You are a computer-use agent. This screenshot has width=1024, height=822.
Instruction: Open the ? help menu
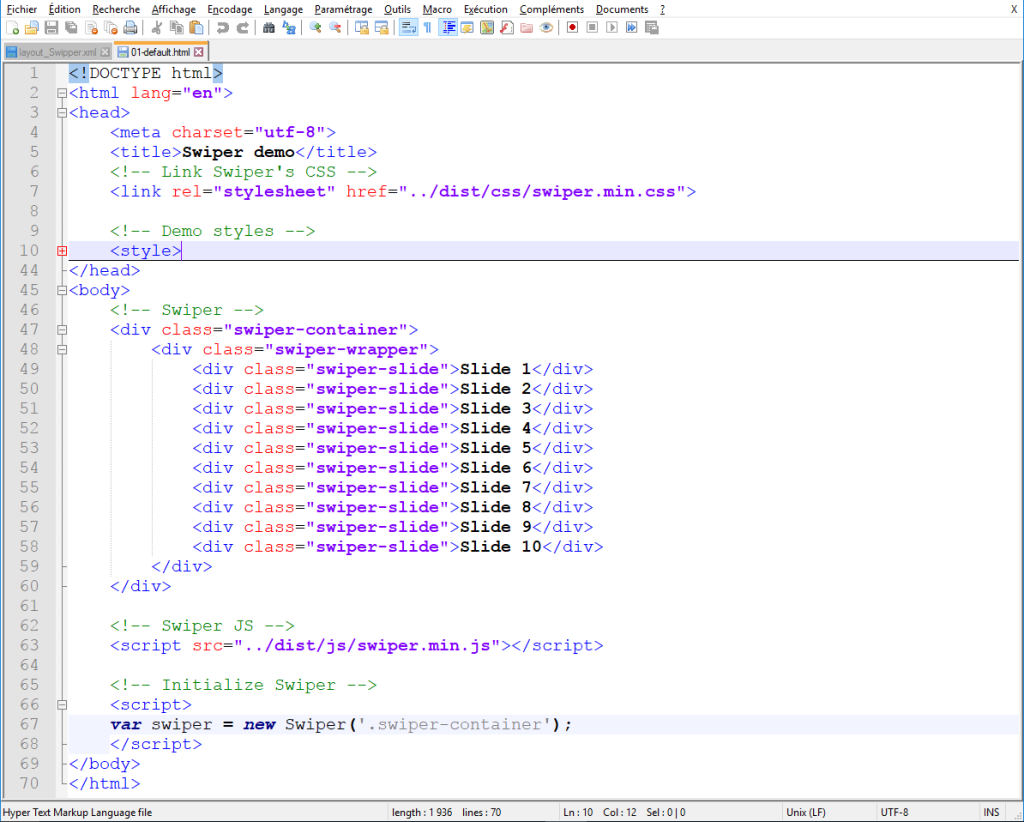pyautogui.click(x=662, y=9)
